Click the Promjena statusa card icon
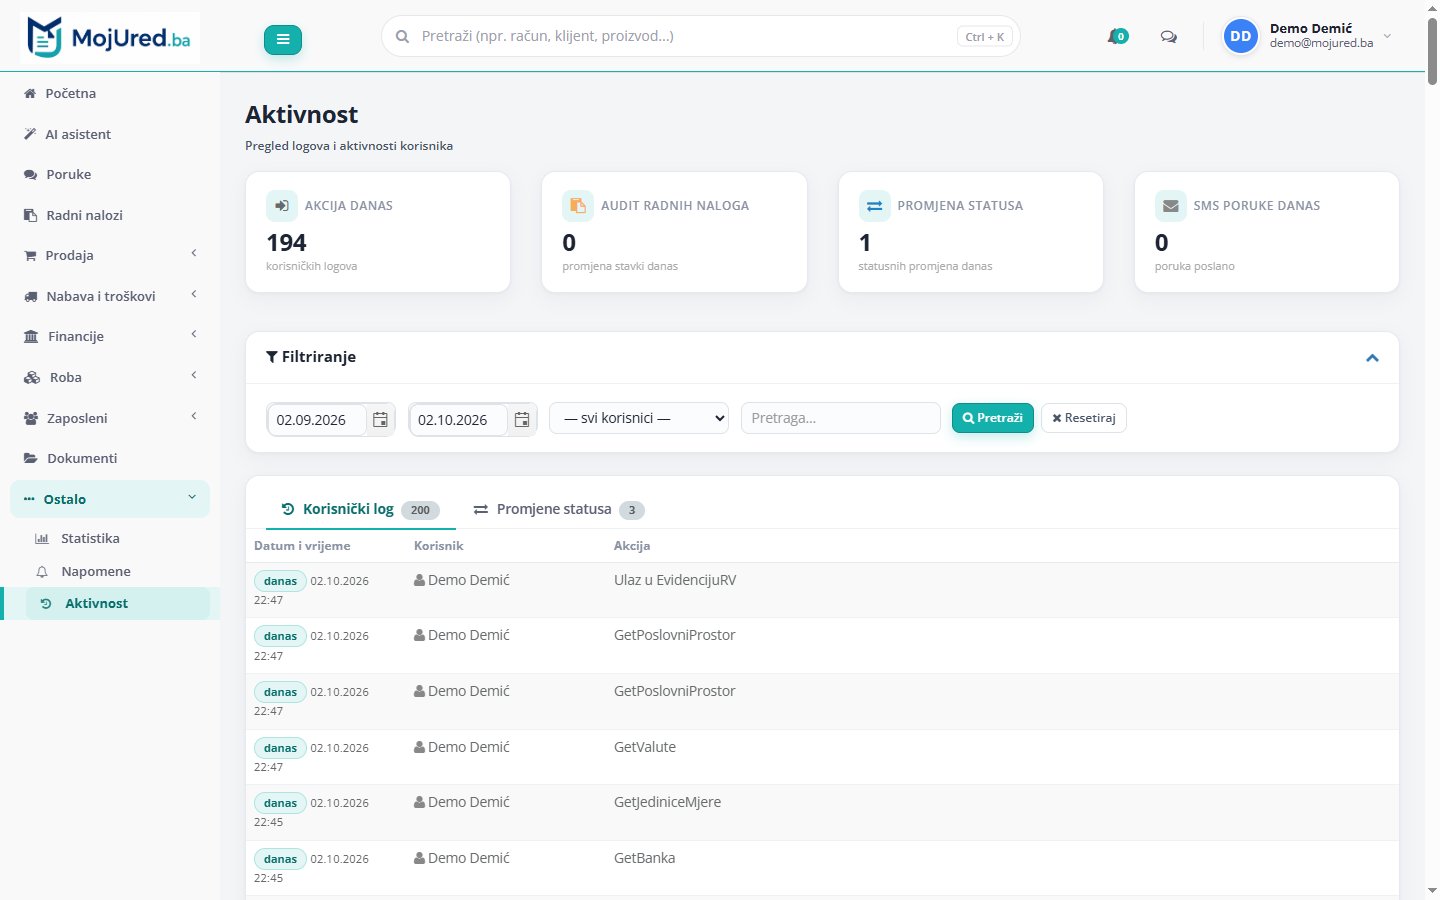The width and height of the screenshot is (1440, 900). (x=874, y=205)
